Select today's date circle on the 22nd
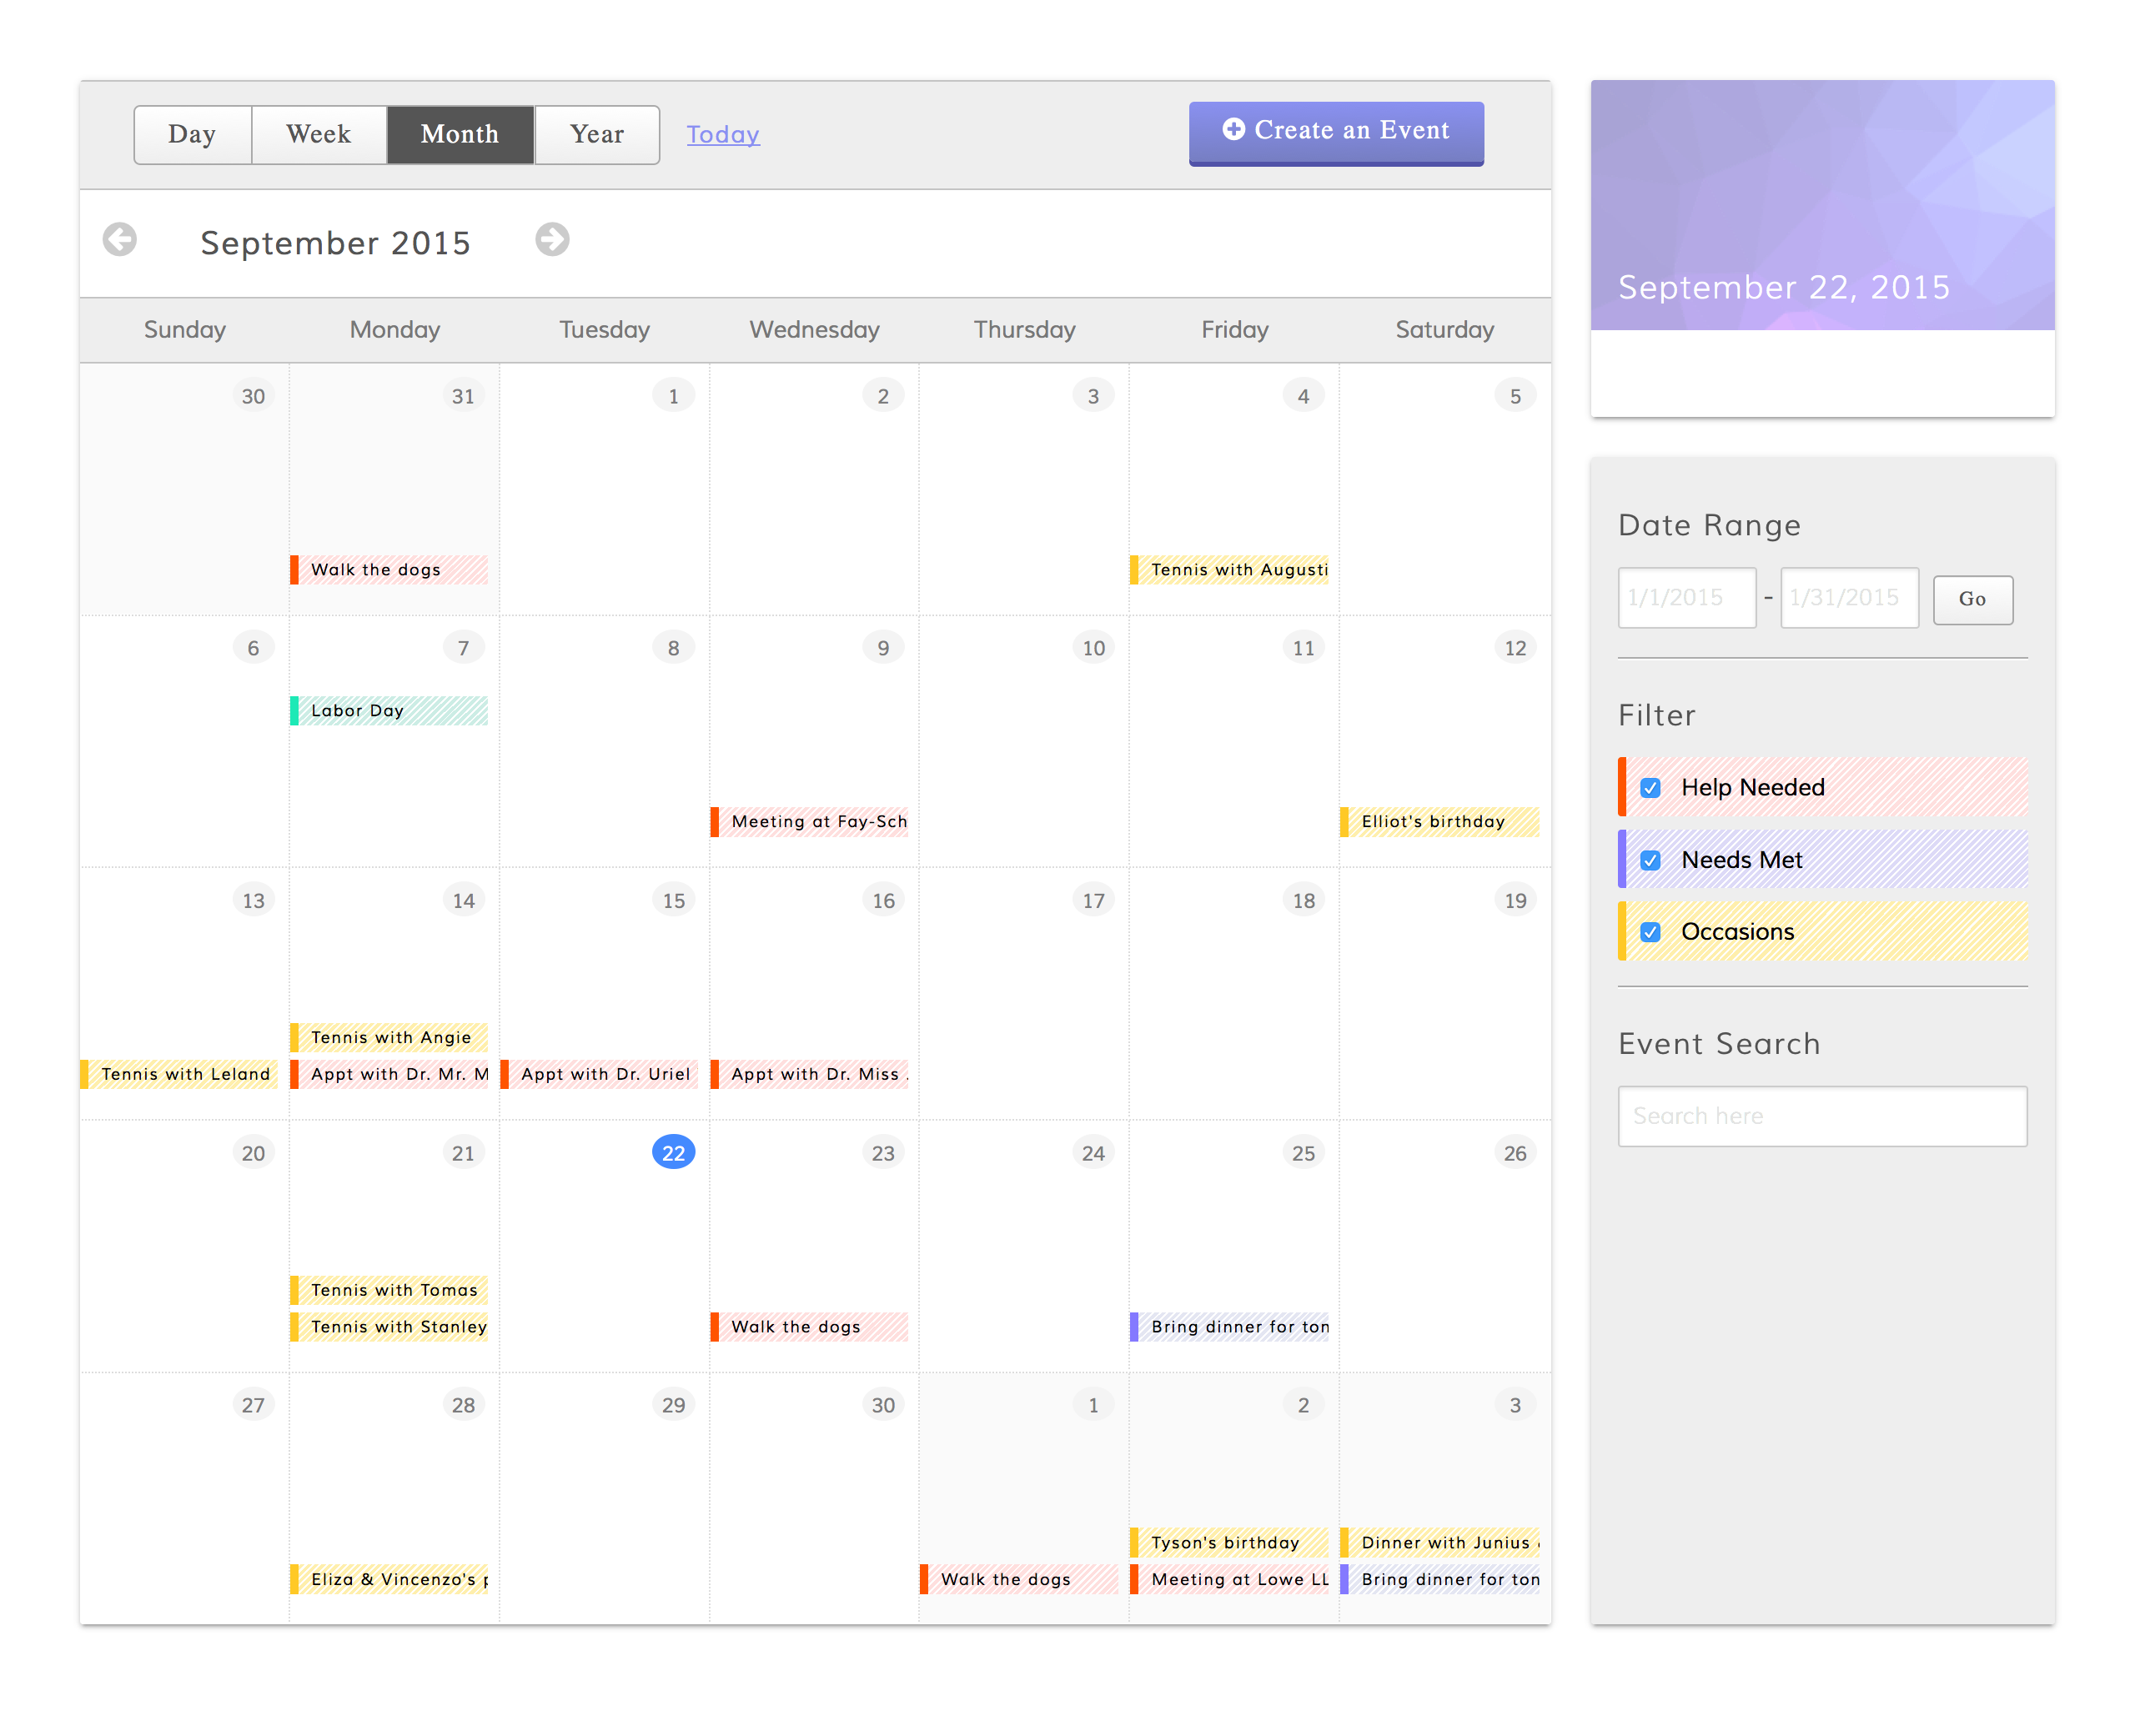 click(673, 1152)
